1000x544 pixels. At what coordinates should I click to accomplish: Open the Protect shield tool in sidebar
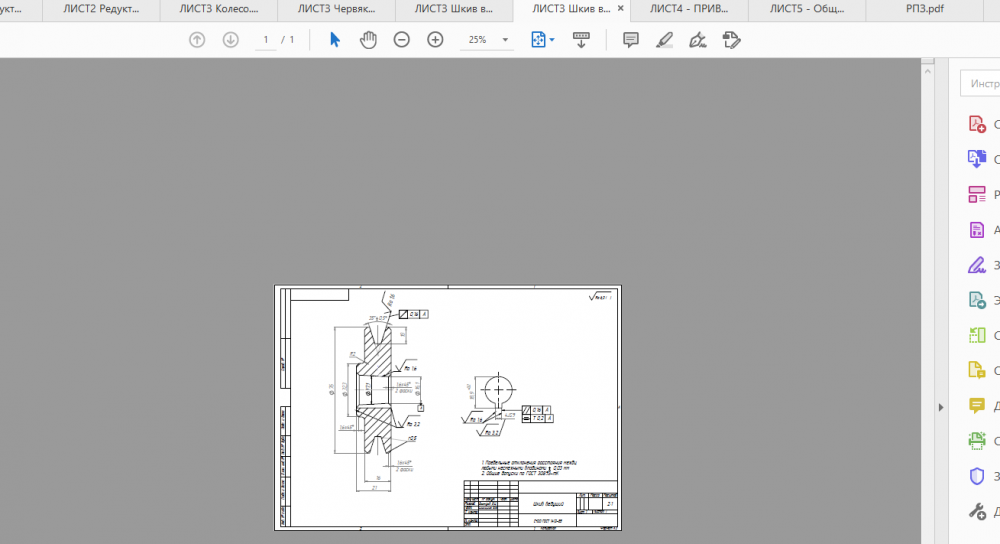tap(977, 476)
